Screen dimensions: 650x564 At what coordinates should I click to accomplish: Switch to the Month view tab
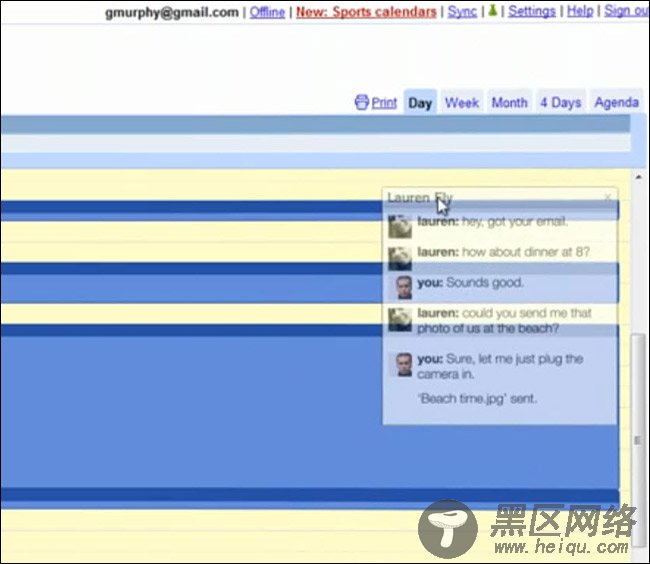[509, 102]
